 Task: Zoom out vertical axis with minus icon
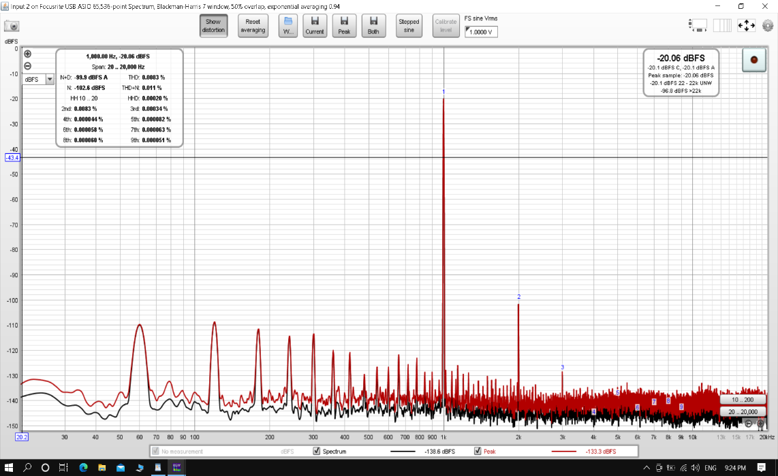coord(28,66)
